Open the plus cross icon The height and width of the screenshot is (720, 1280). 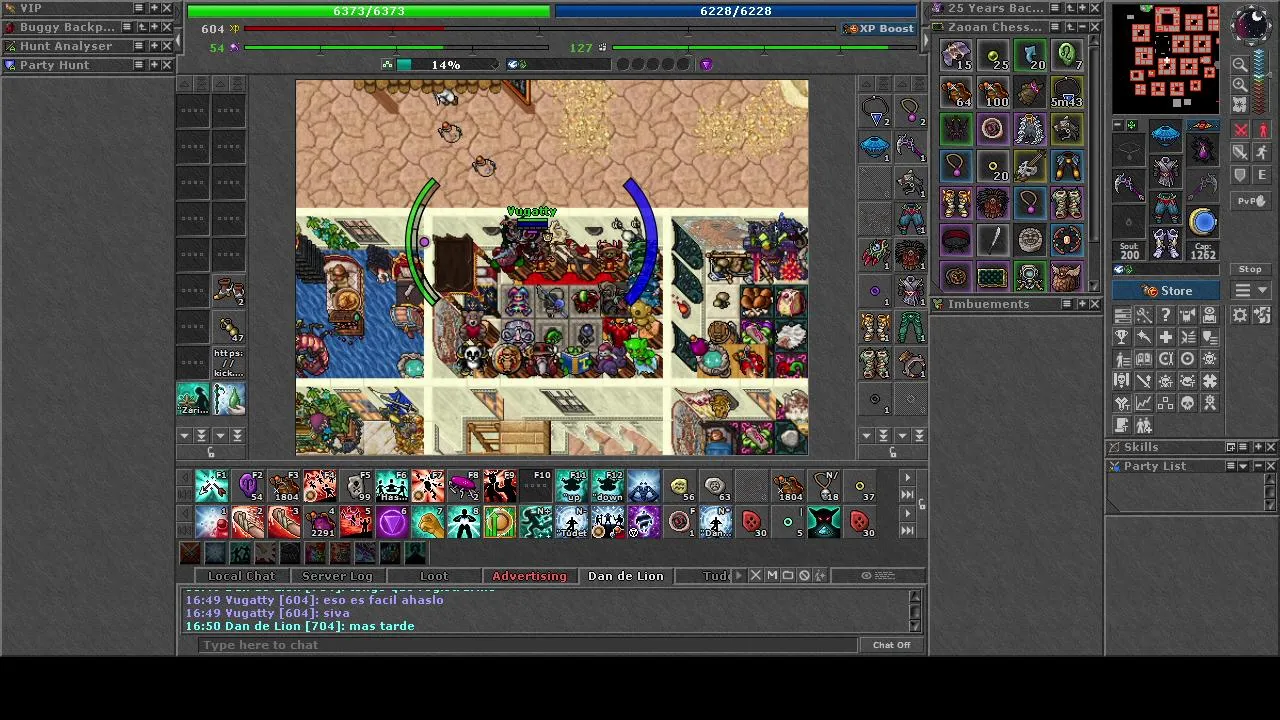coord(1166,337)
